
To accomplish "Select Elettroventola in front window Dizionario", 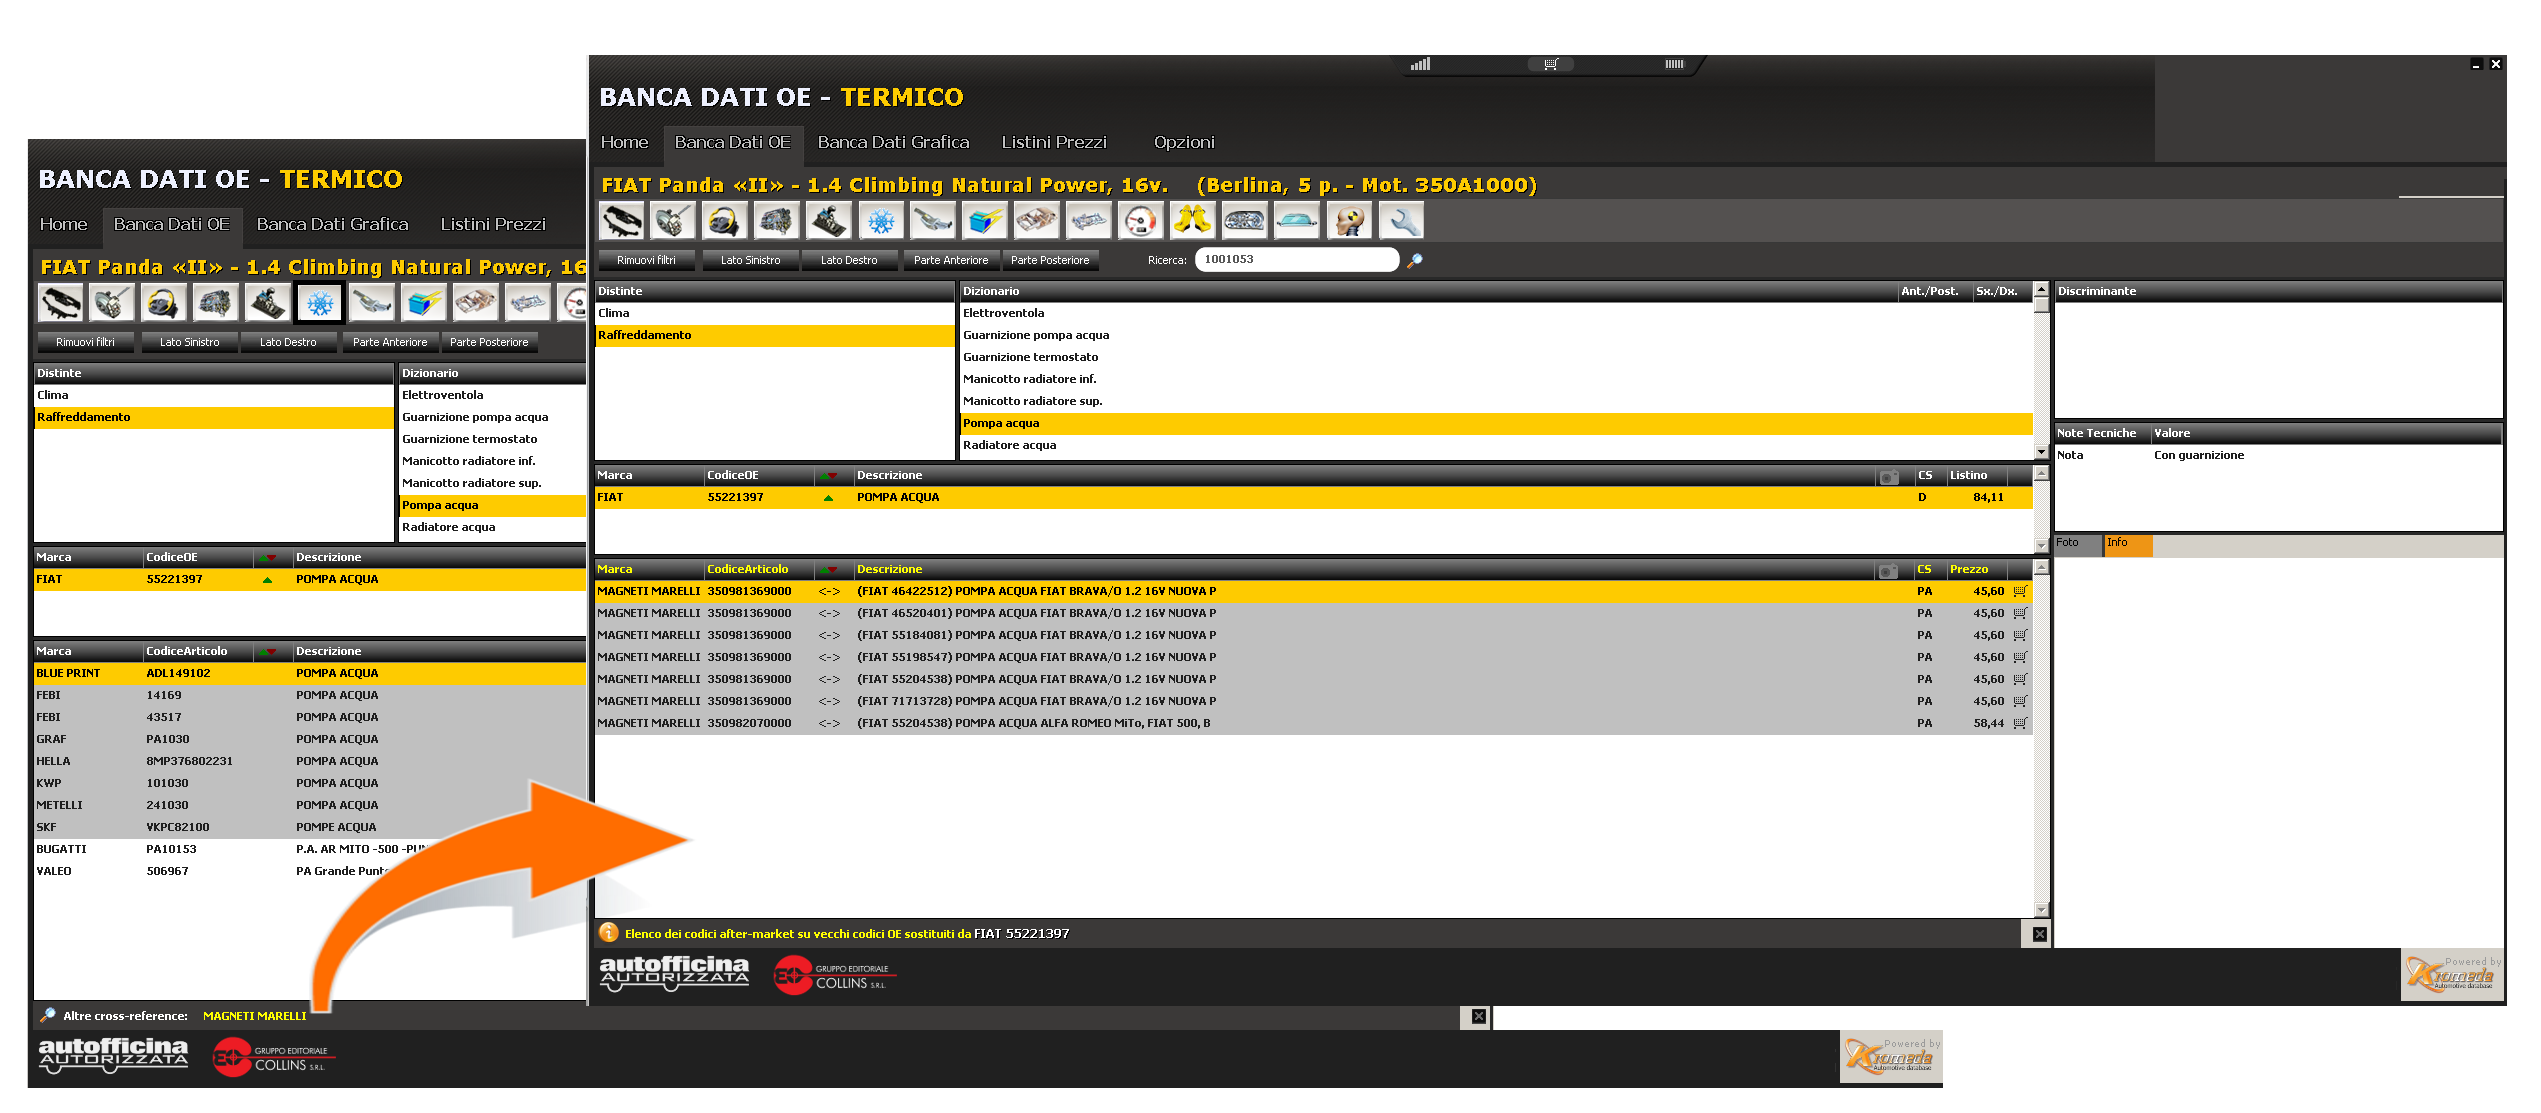I will tap(1496, 313).
